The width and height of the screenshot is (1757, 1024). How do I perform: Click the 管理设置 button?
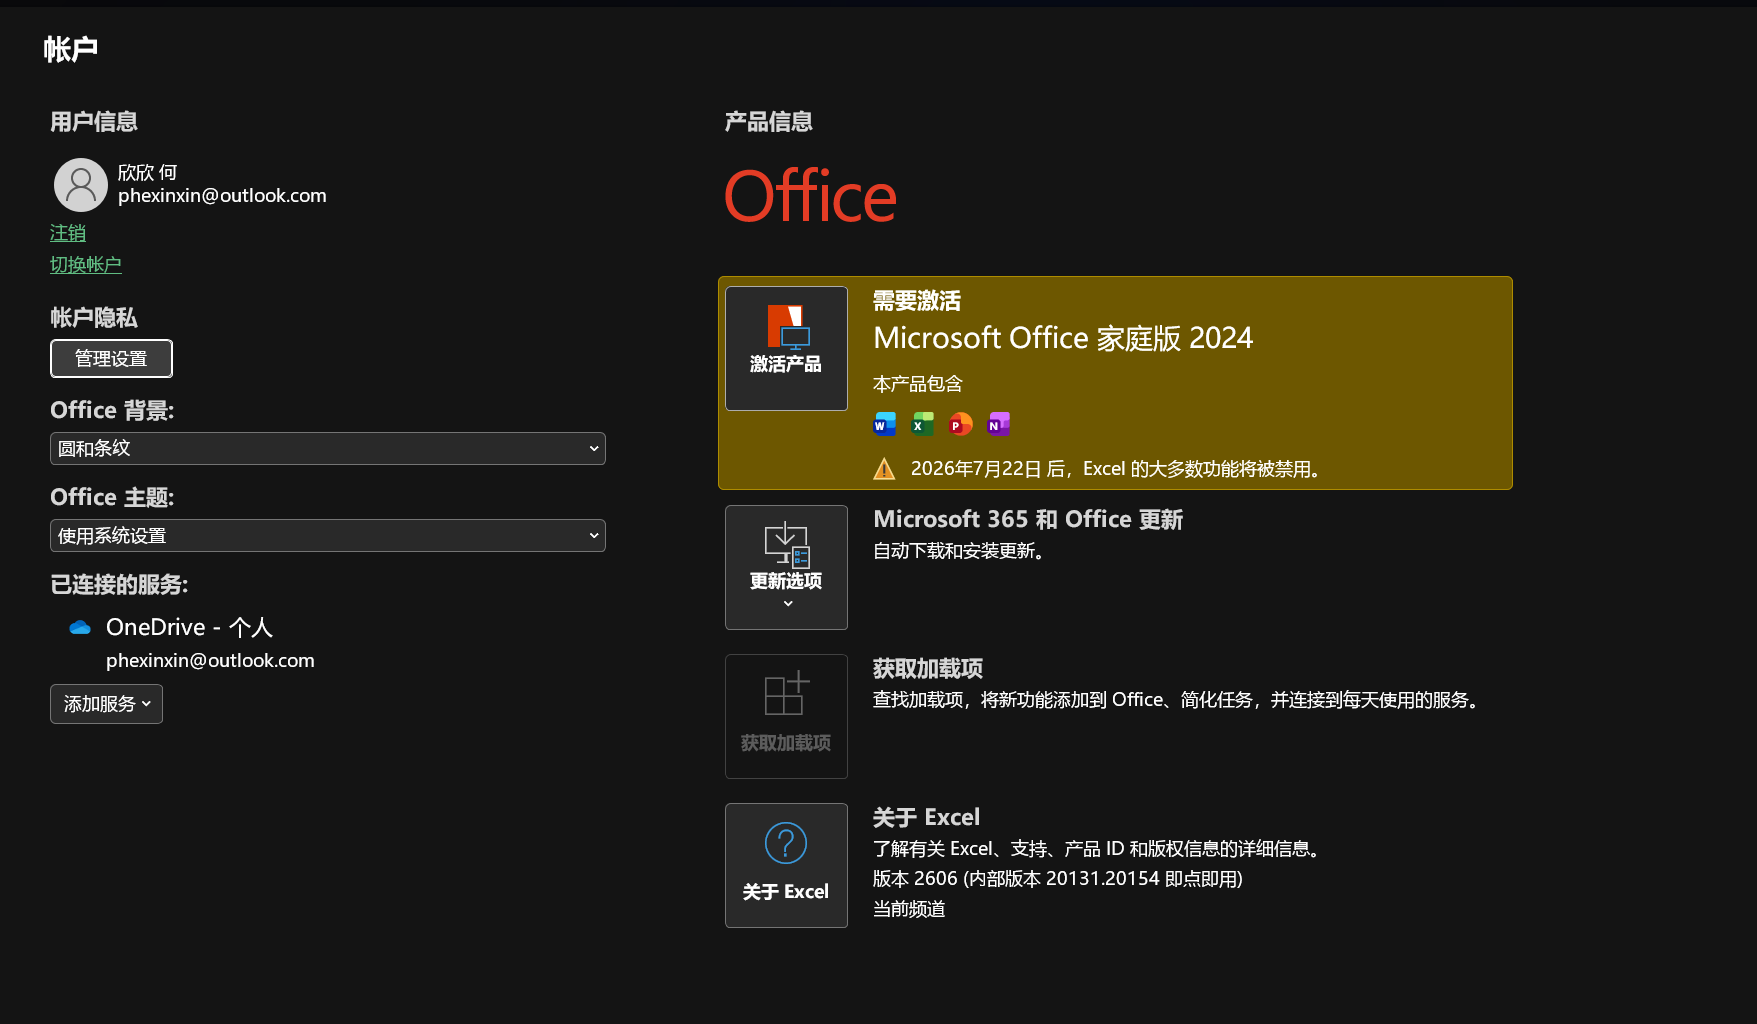pos(111,359)
